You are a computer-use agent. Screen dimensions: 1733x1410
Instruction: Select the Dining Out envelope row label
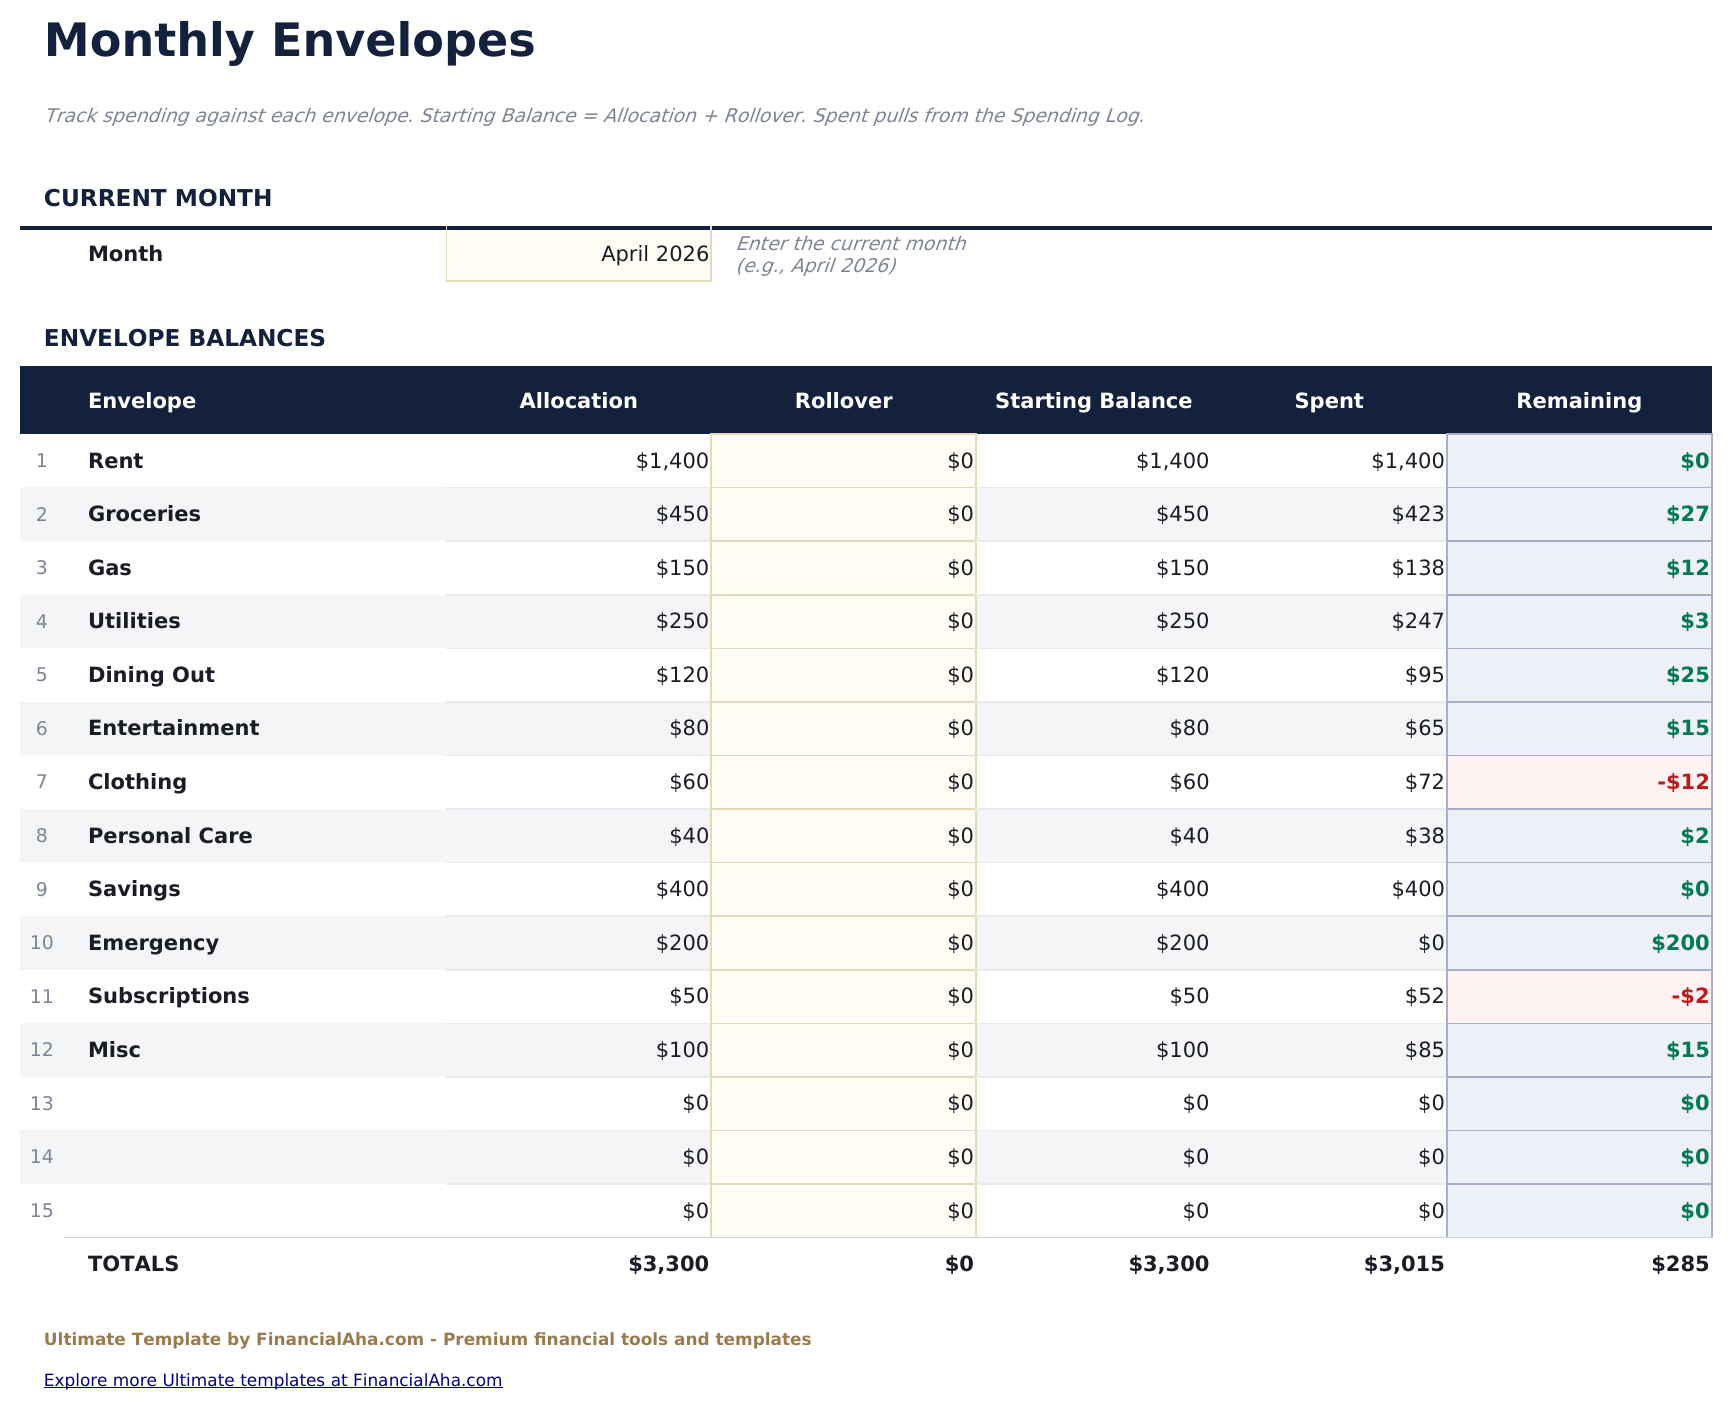coord(151,674)
